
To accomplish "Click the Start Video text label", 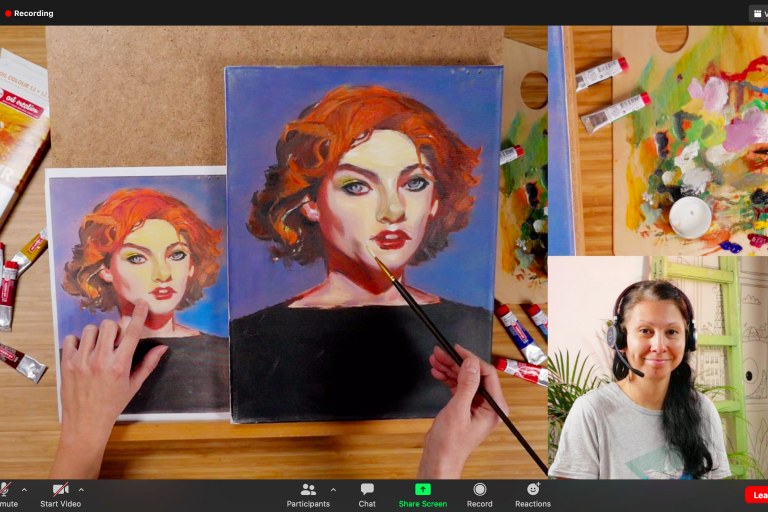I will 60,504.
